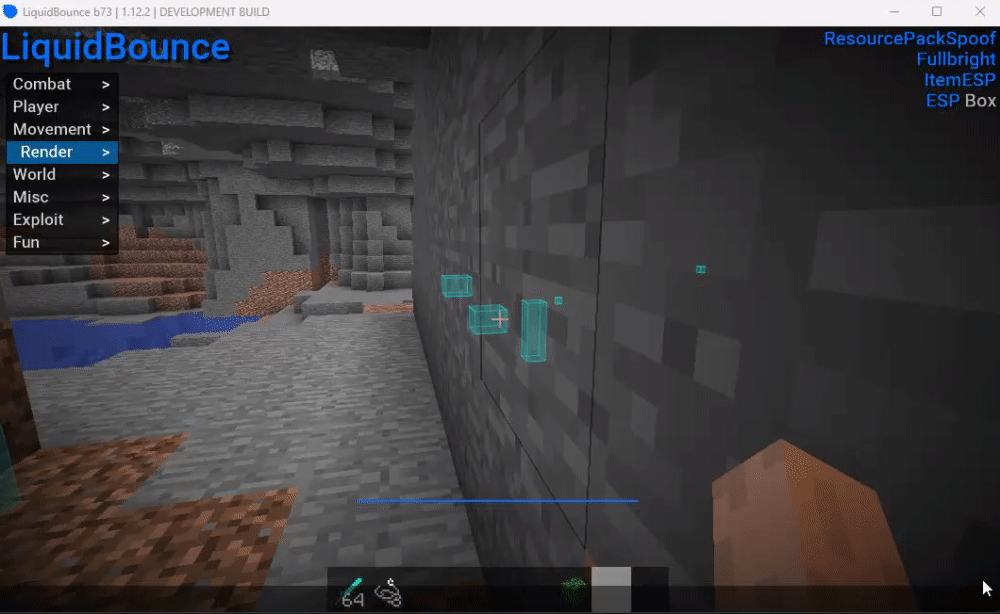The width and height of the screenshot is (1000, 614).
Task: Click ItemESP in the active modules list
Action: (960, 80)
